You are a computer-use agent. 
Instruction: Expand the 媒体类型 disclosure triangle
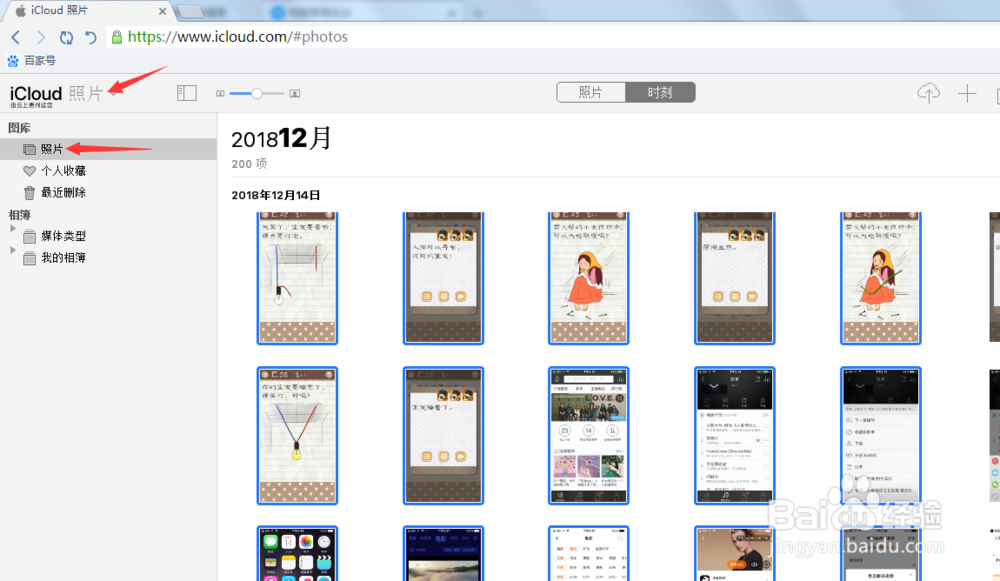pyautogui.click(x=13, y=228)
